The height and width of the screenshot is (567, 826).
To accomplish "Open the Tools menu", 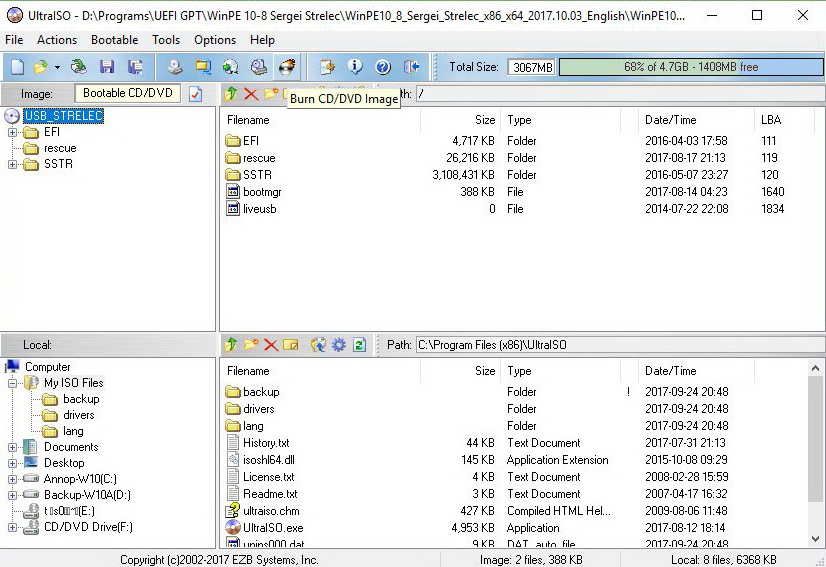I will point(166,40).
